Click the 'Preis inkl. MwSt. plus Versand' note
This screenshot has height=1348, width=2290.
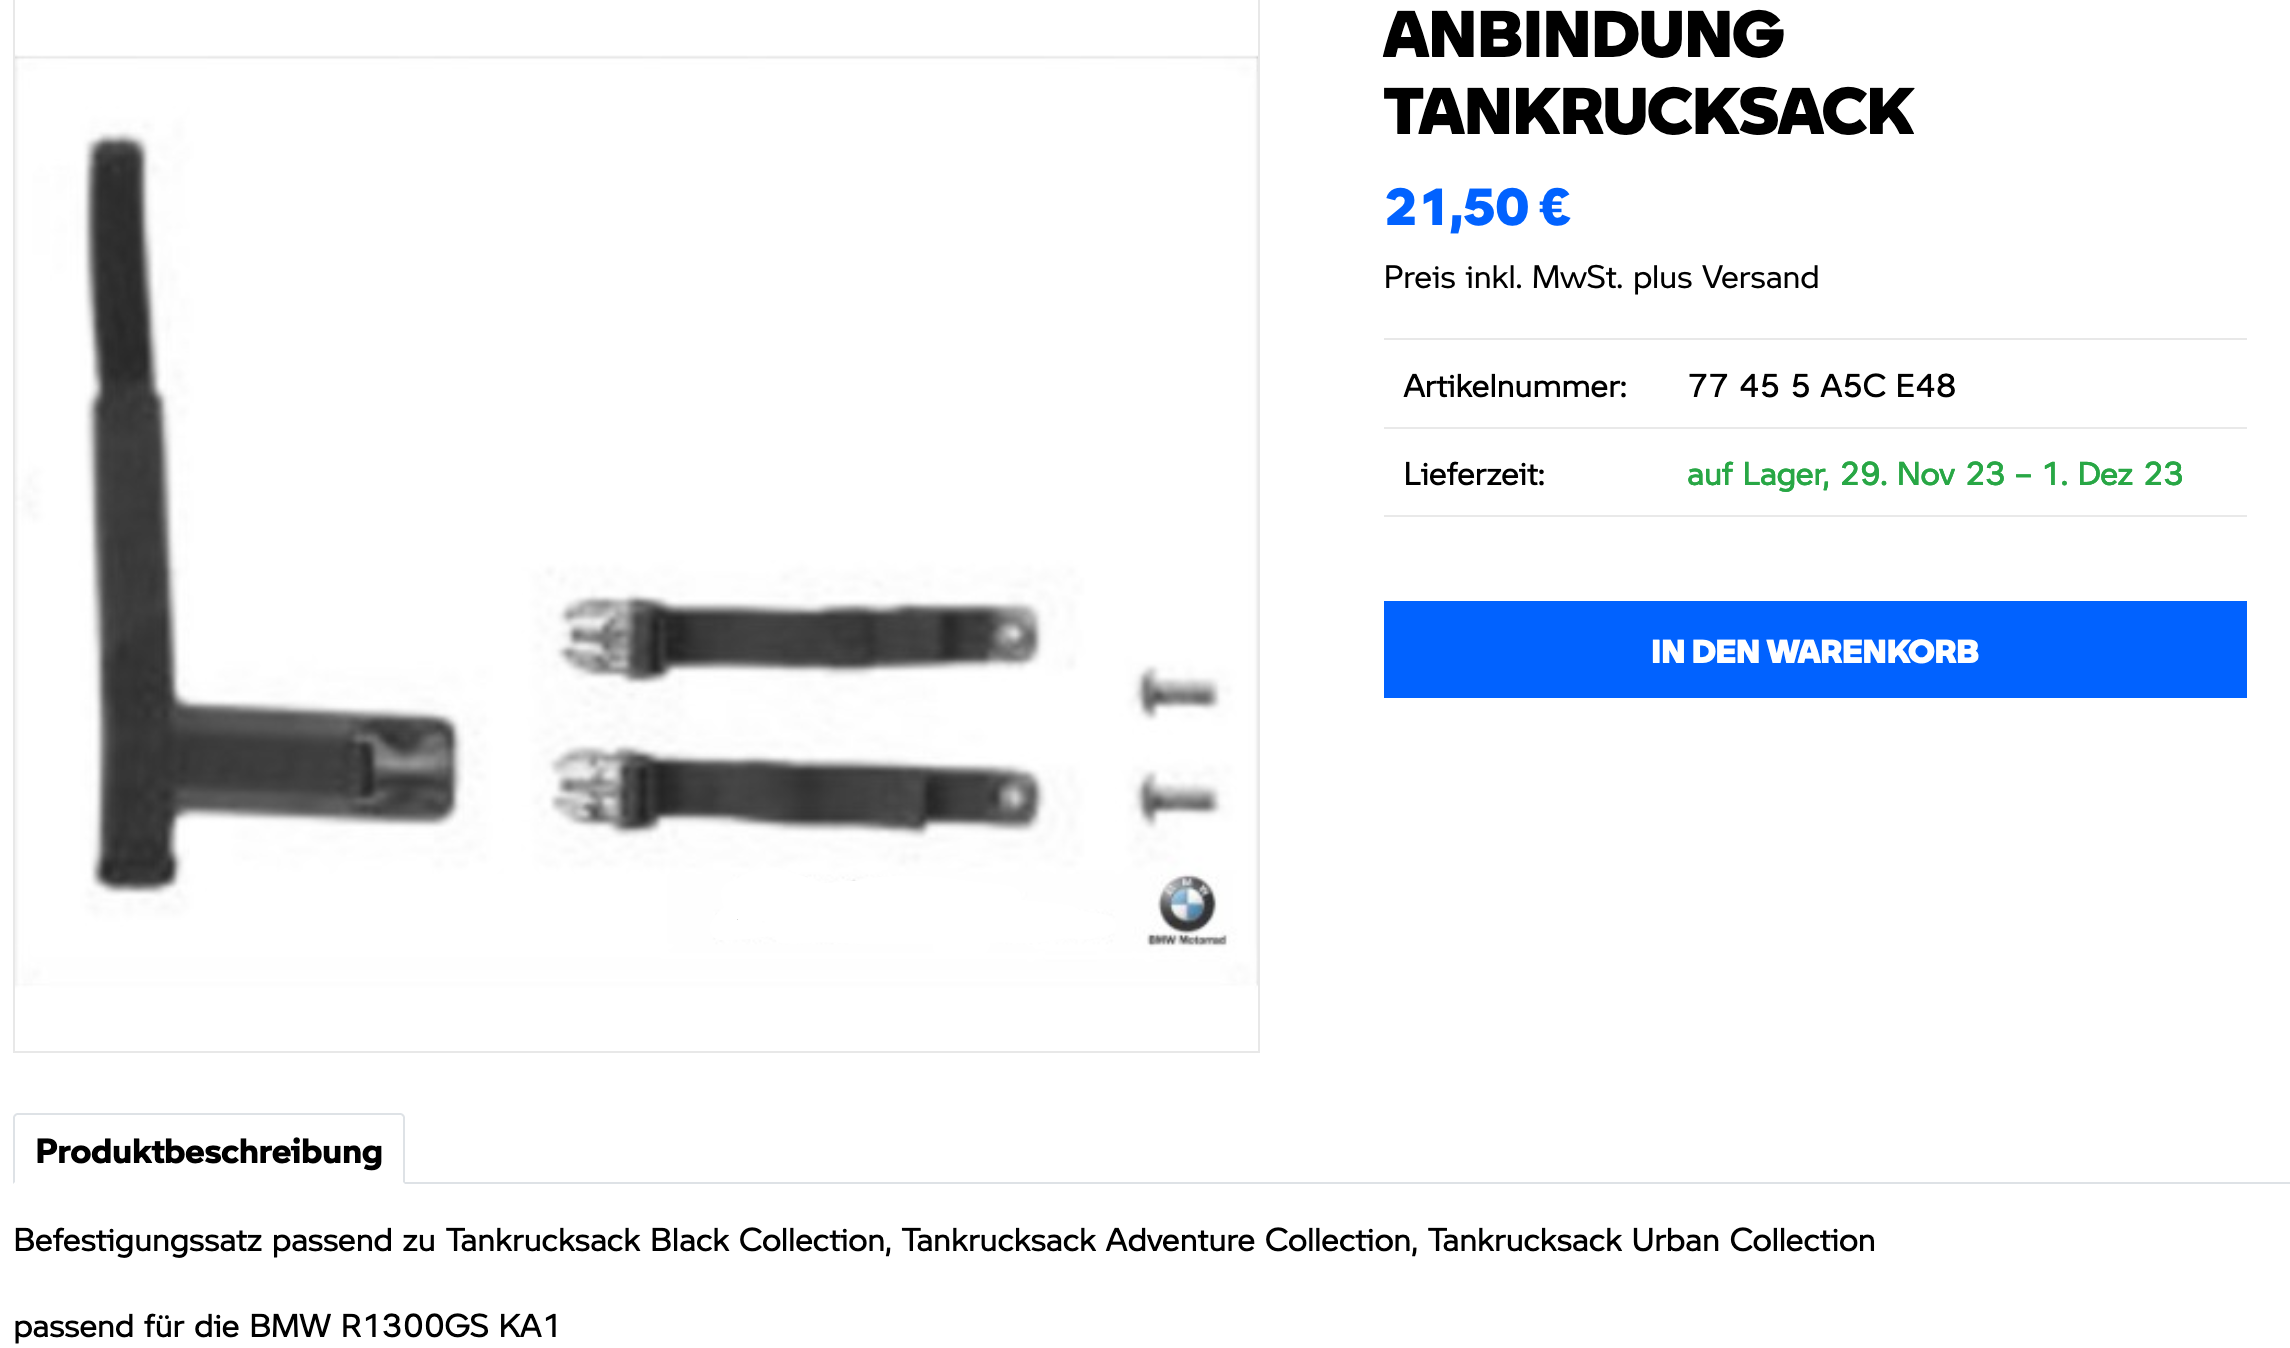click(1601, 277)
